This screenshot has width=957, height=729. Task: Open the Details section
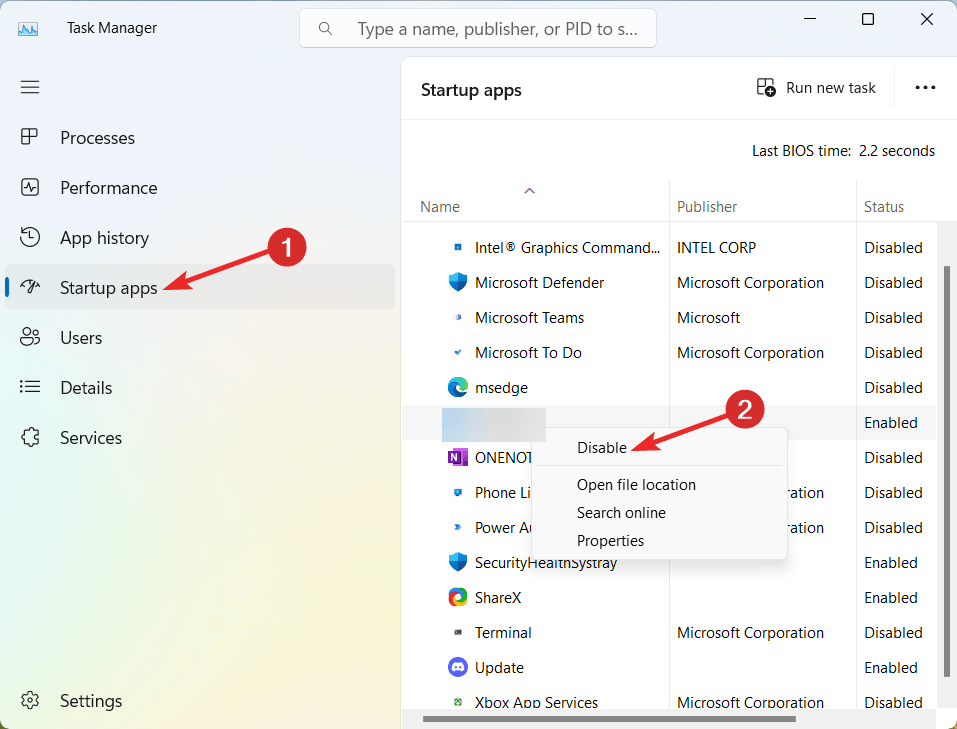[x=85, y=387]
